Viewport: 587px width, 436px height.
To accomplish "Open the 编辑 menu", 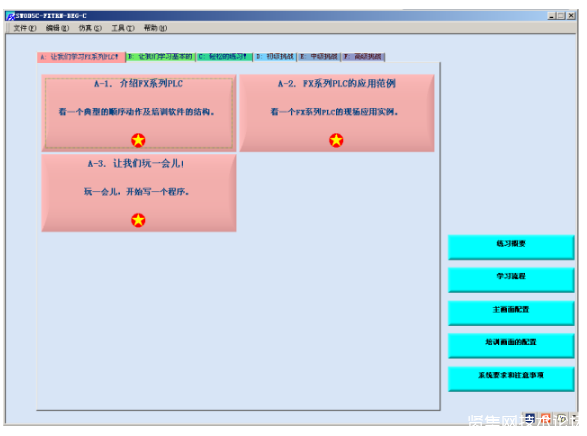I will point(57,28).
